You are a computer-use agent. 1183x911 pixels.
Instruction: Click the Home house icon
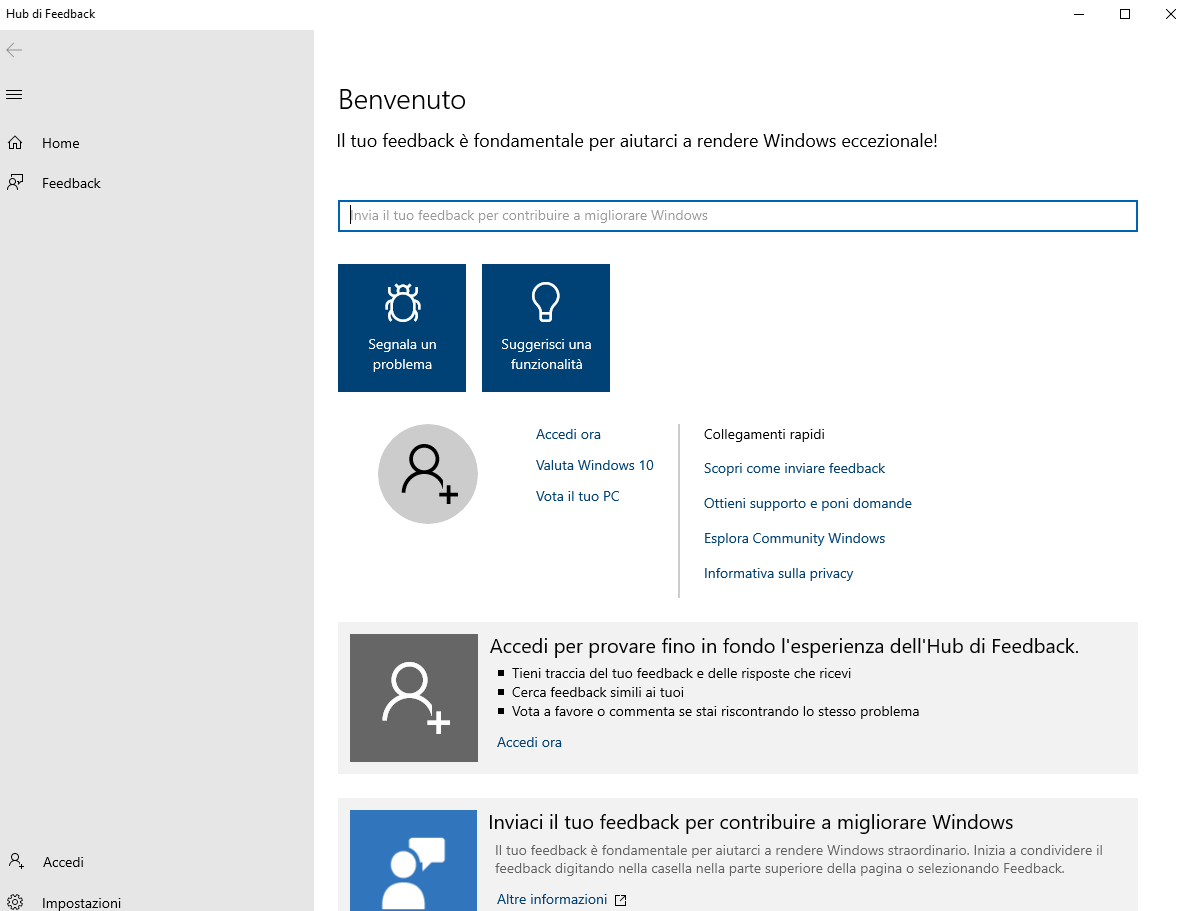pos(15,143)
